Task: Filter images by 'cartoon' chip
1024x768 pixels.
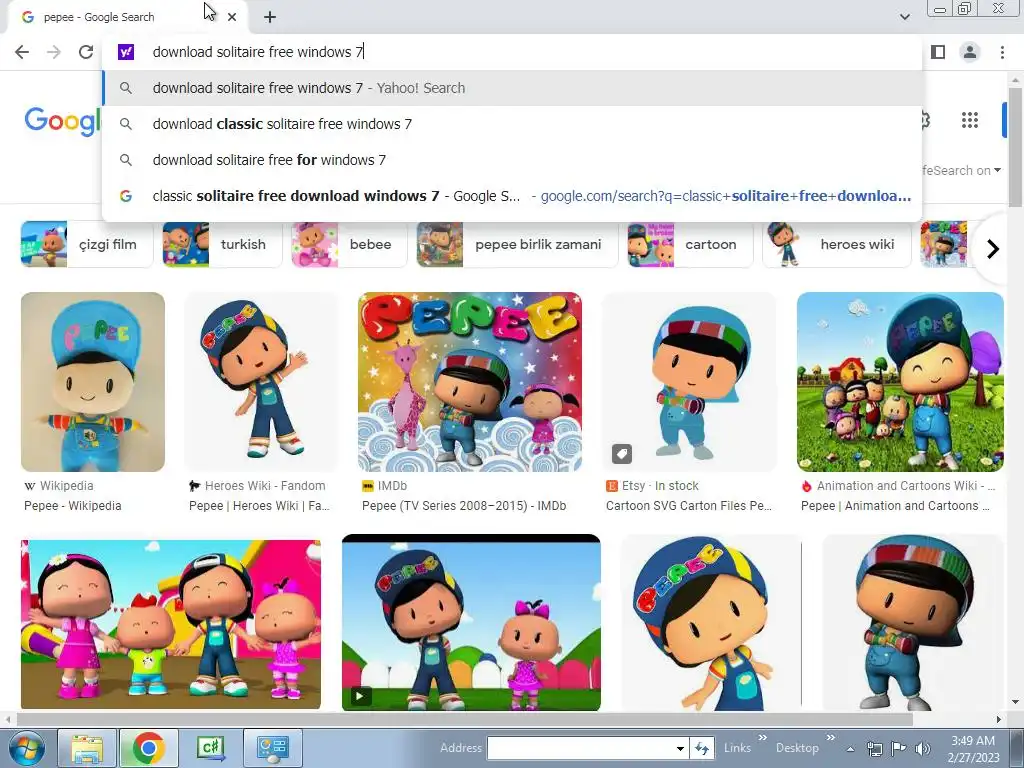Action: tap(690, 244)
